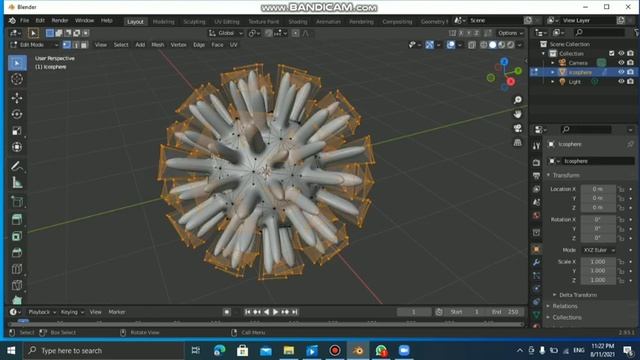Enable solid viewport shading
Image resolution: width=640 pixels, height=360 pixels.
493,45
